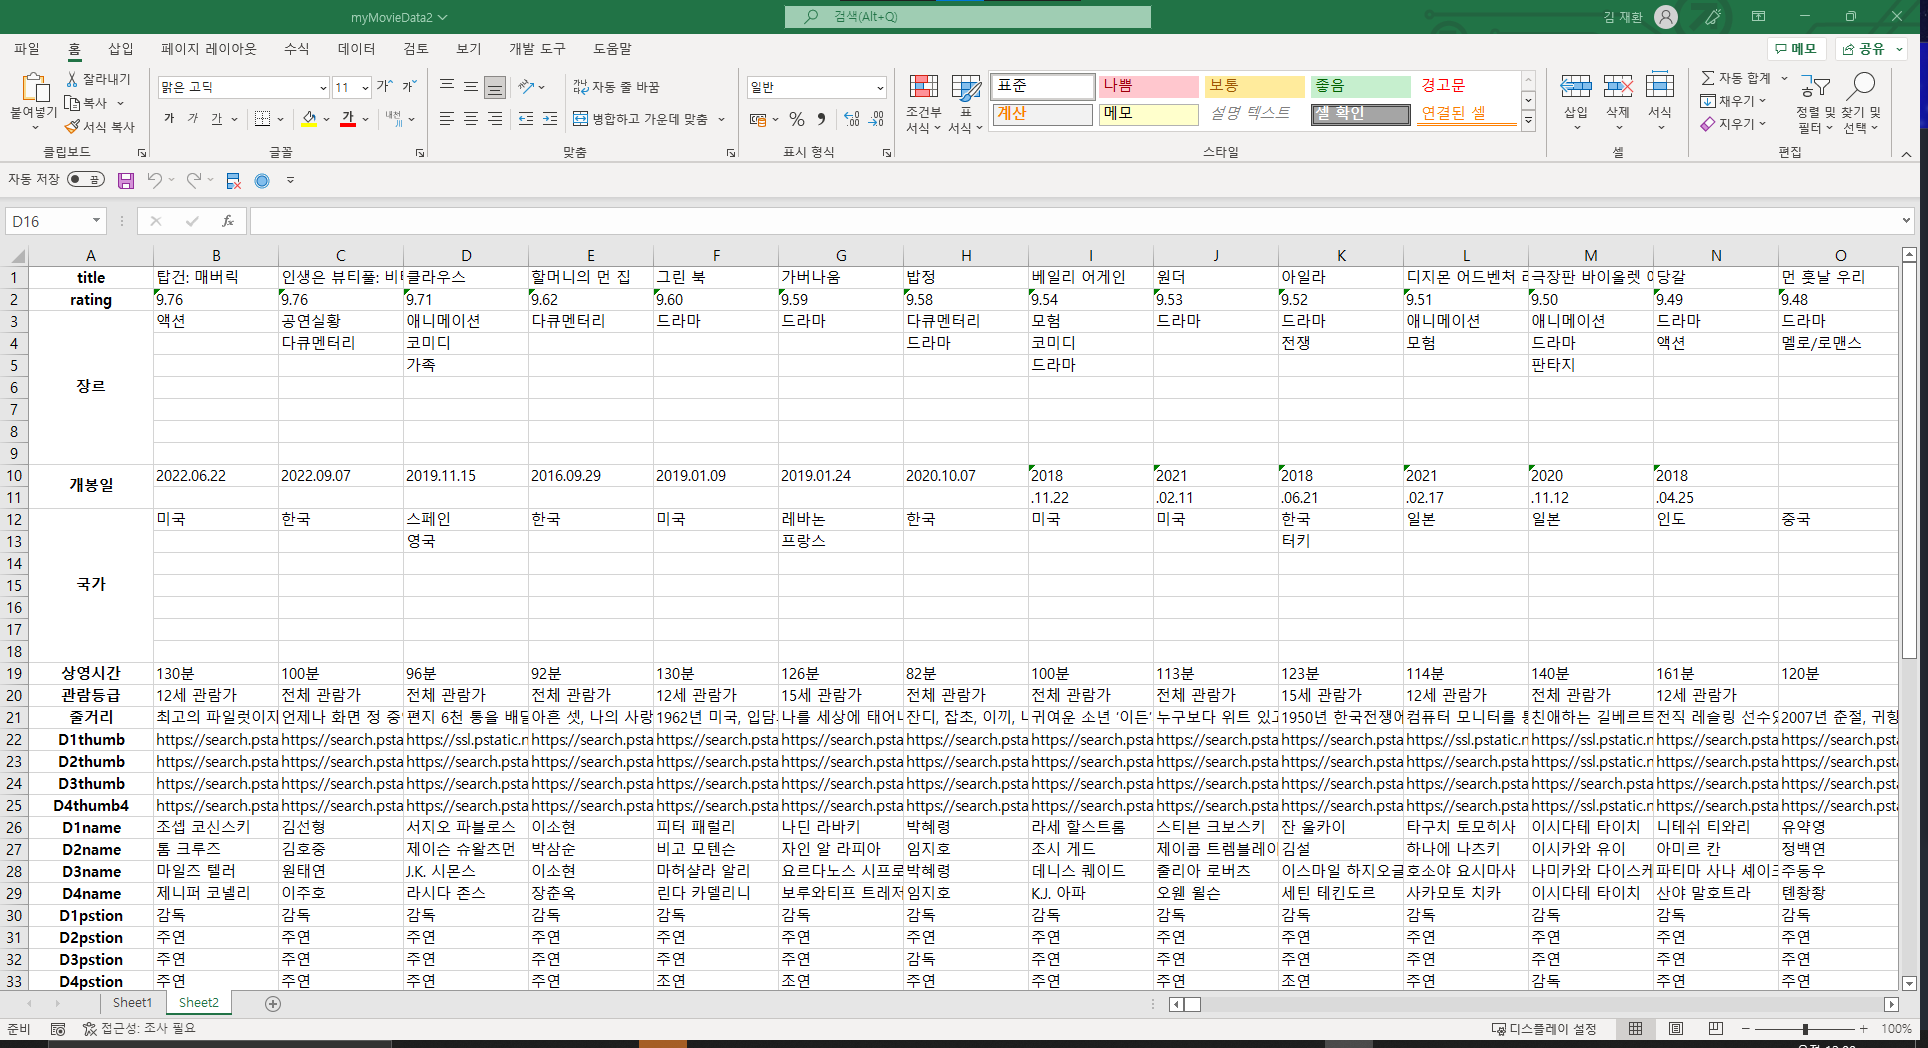Click the search box (검색)
The height and width of the screenshot is (1048, 1928).
coord(968,17)
